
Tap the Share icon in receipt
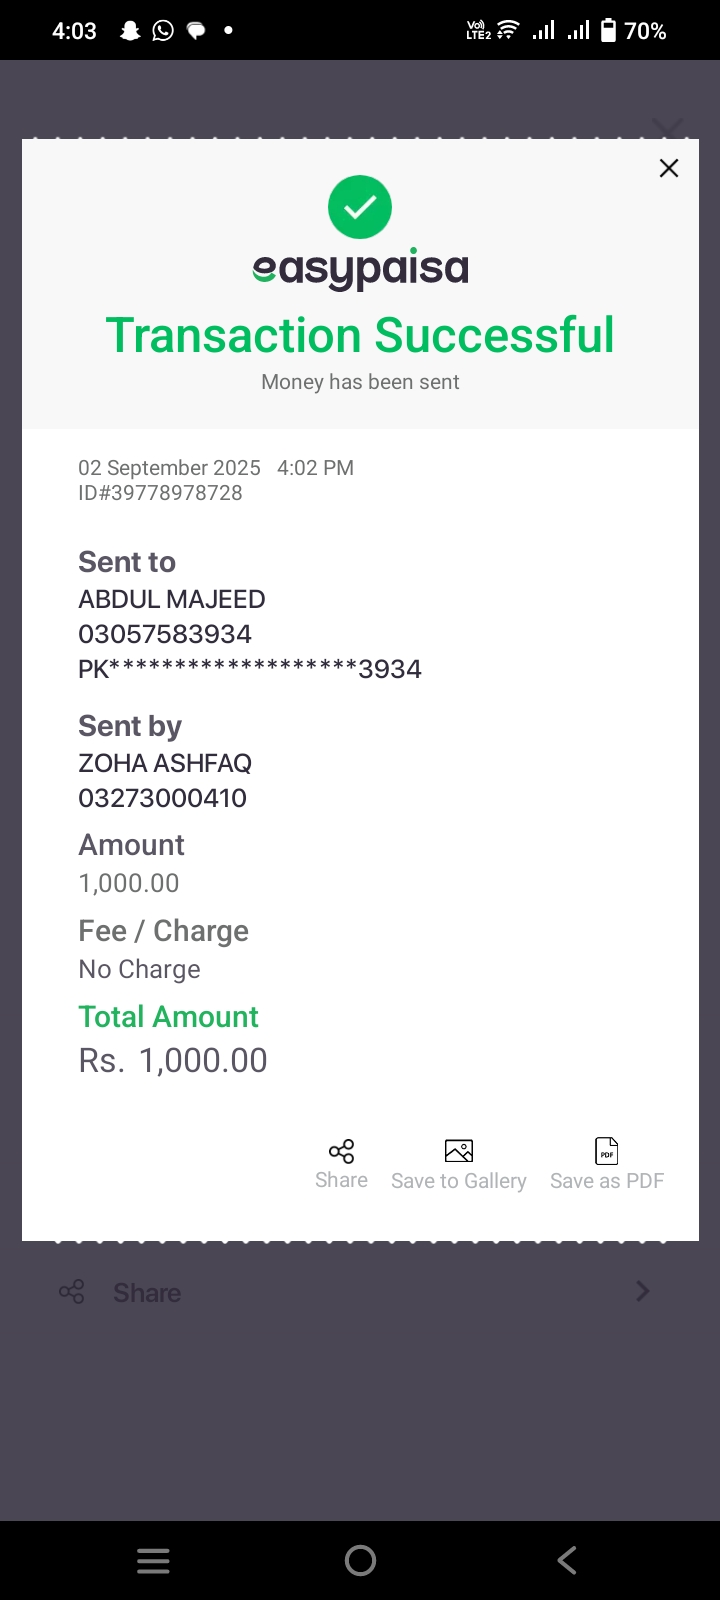point(341,1151)
